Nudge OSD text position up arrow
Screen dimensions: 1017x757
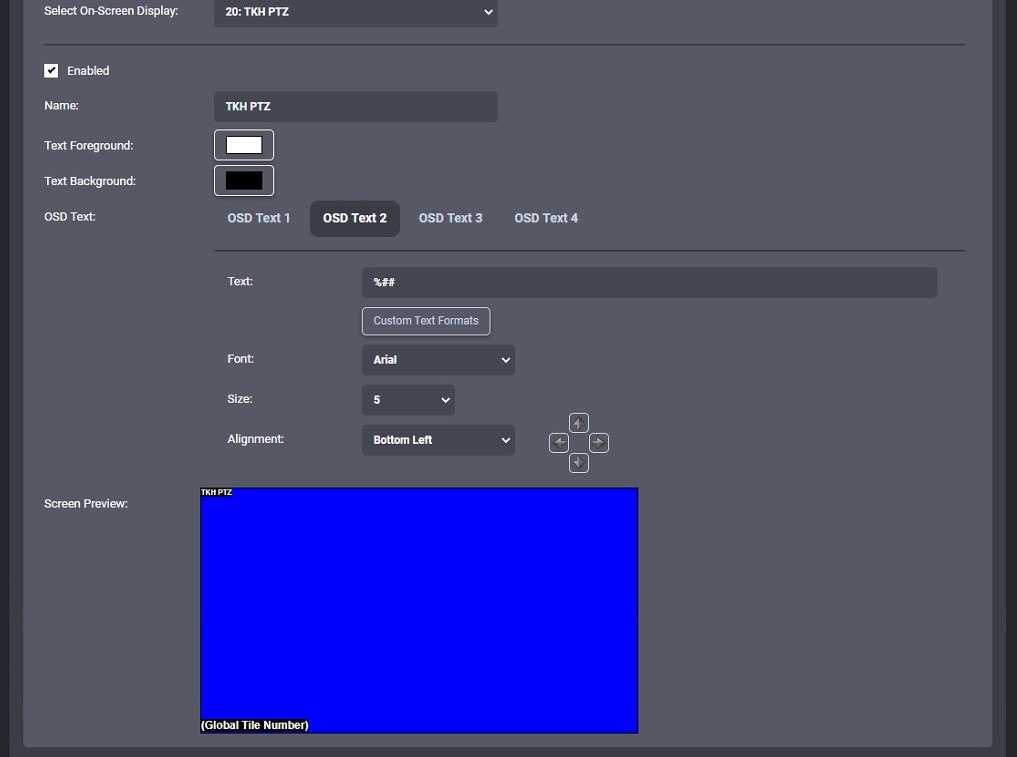pyautogui.click(x=579, y=423)
